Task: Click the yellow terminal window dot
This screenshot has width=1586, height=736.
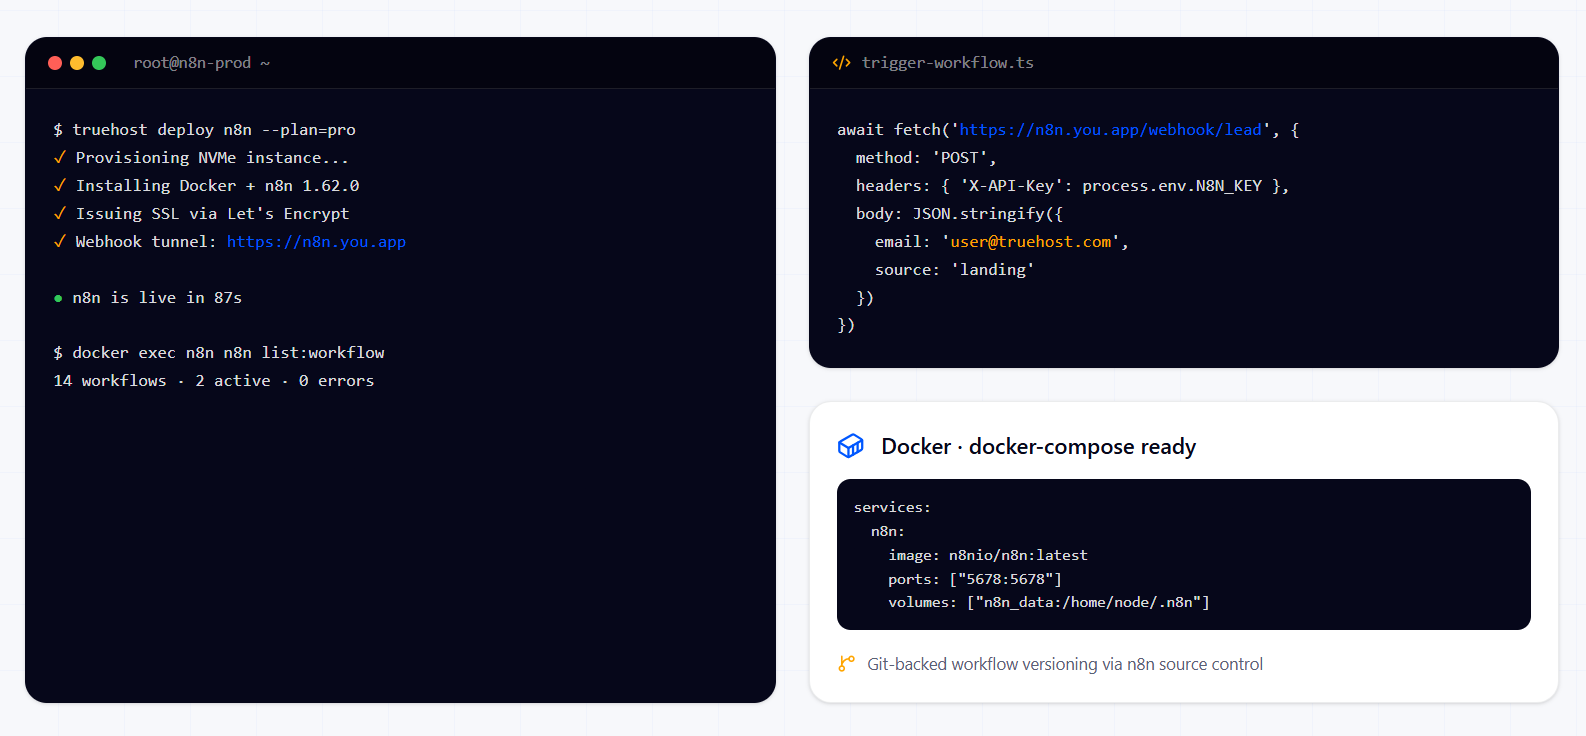Action: 77,63
